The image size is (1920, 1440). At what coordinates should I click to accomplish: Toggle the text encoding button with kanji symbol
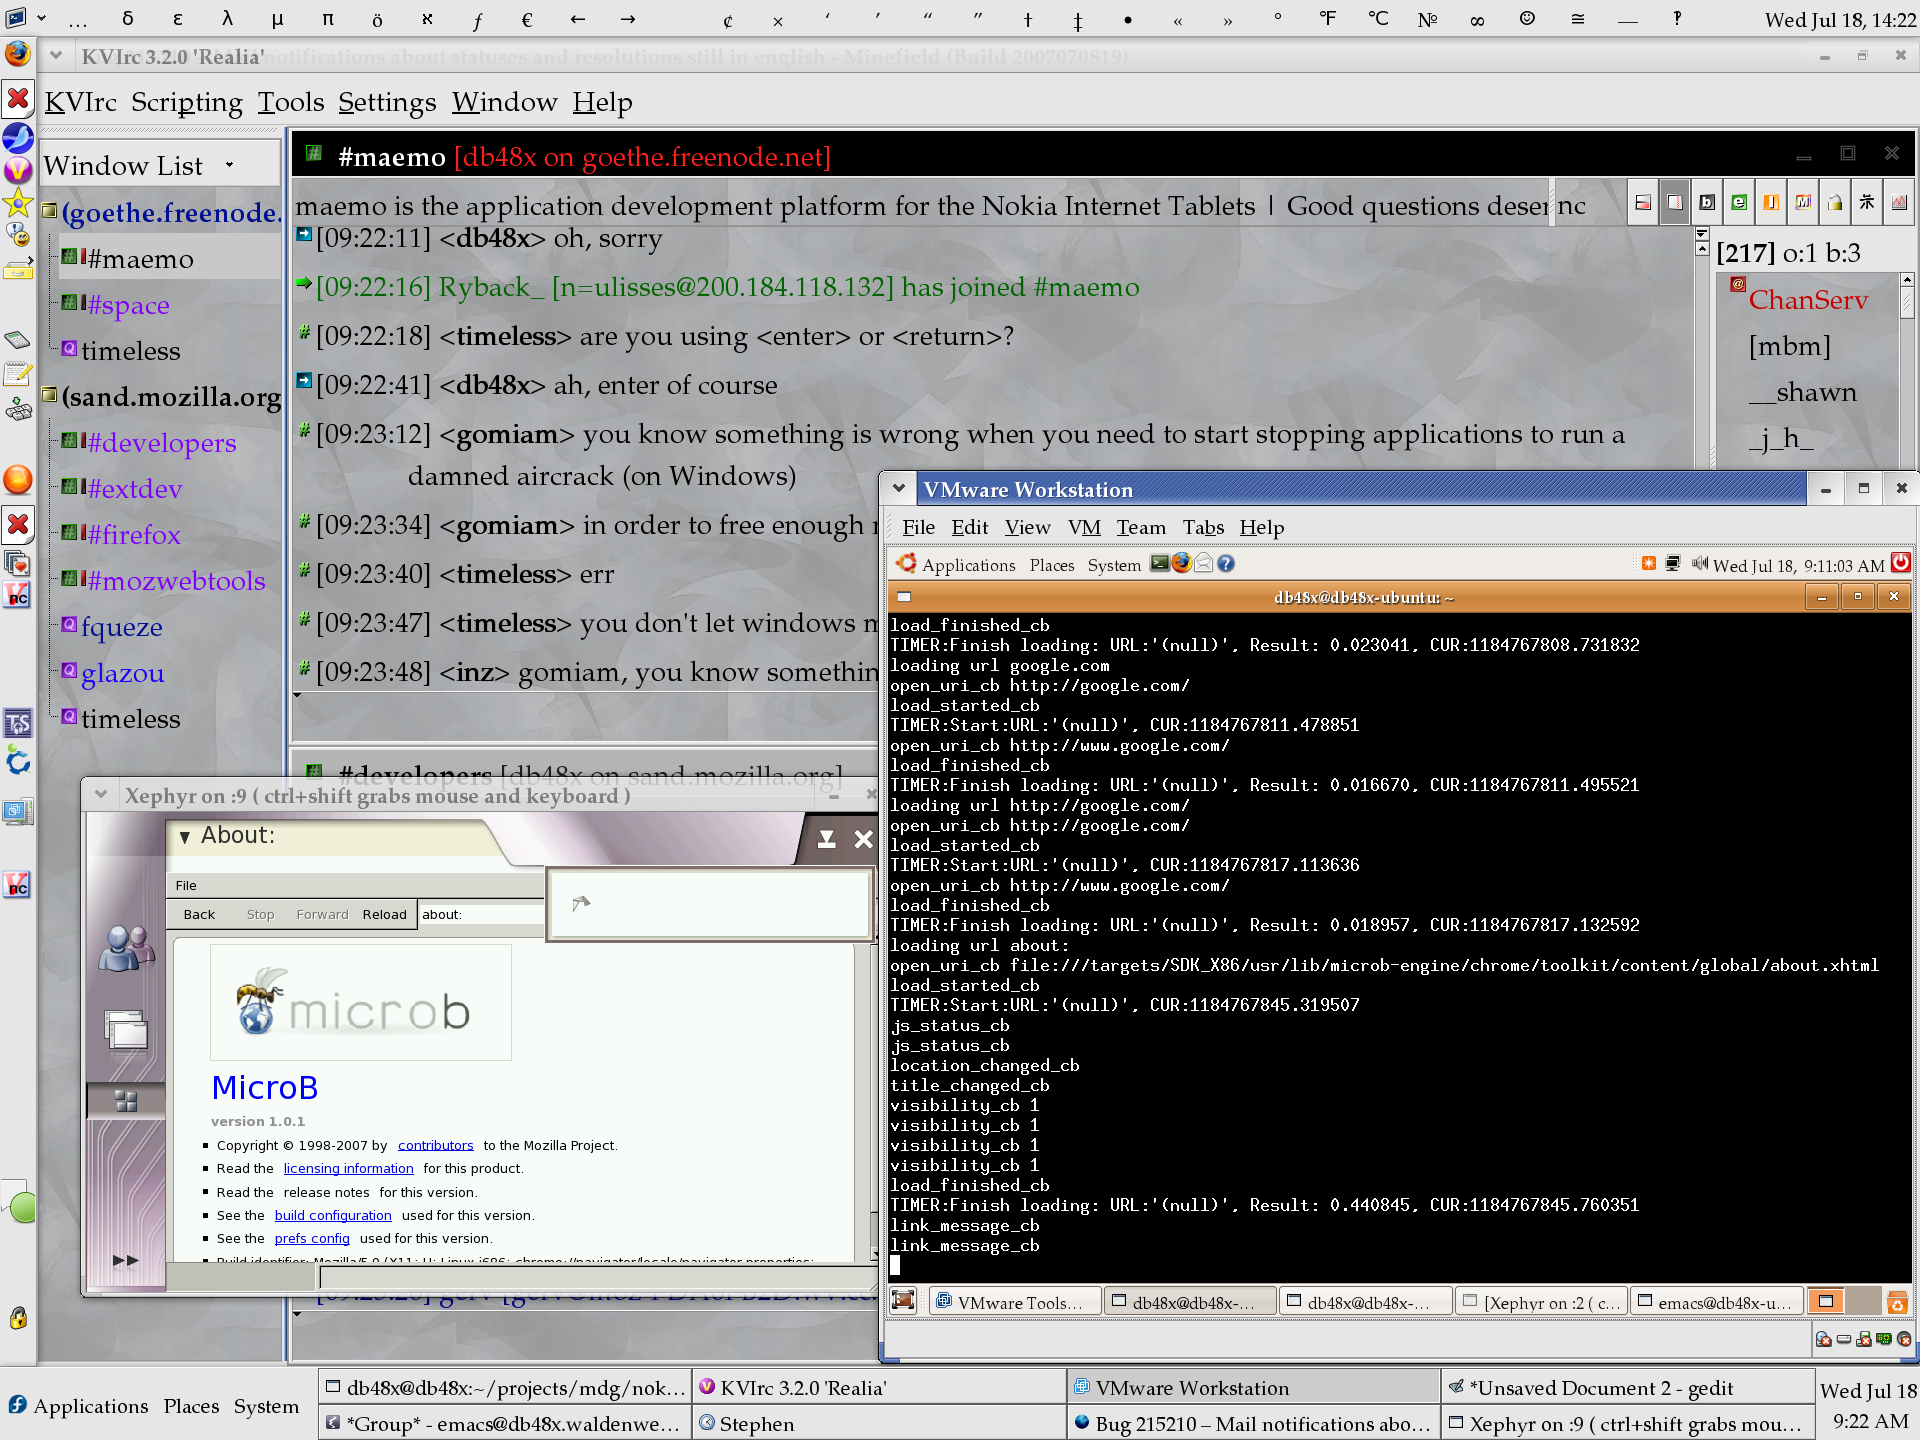1867,202
